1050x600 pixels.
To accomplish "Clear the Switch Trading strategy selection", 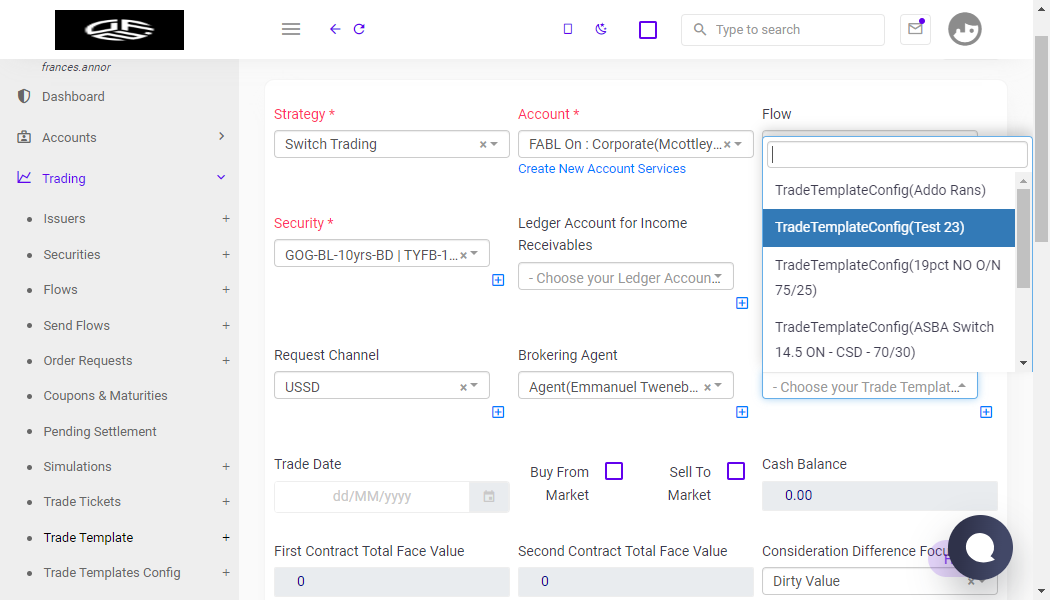I will (x=483, y=145).
